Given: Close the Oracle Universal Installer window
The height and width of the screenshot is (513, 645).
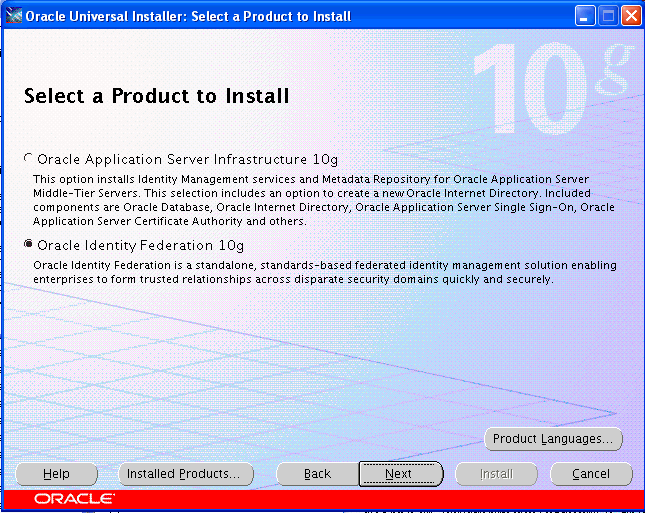Looking at the screenshot, I should point(631,16).
